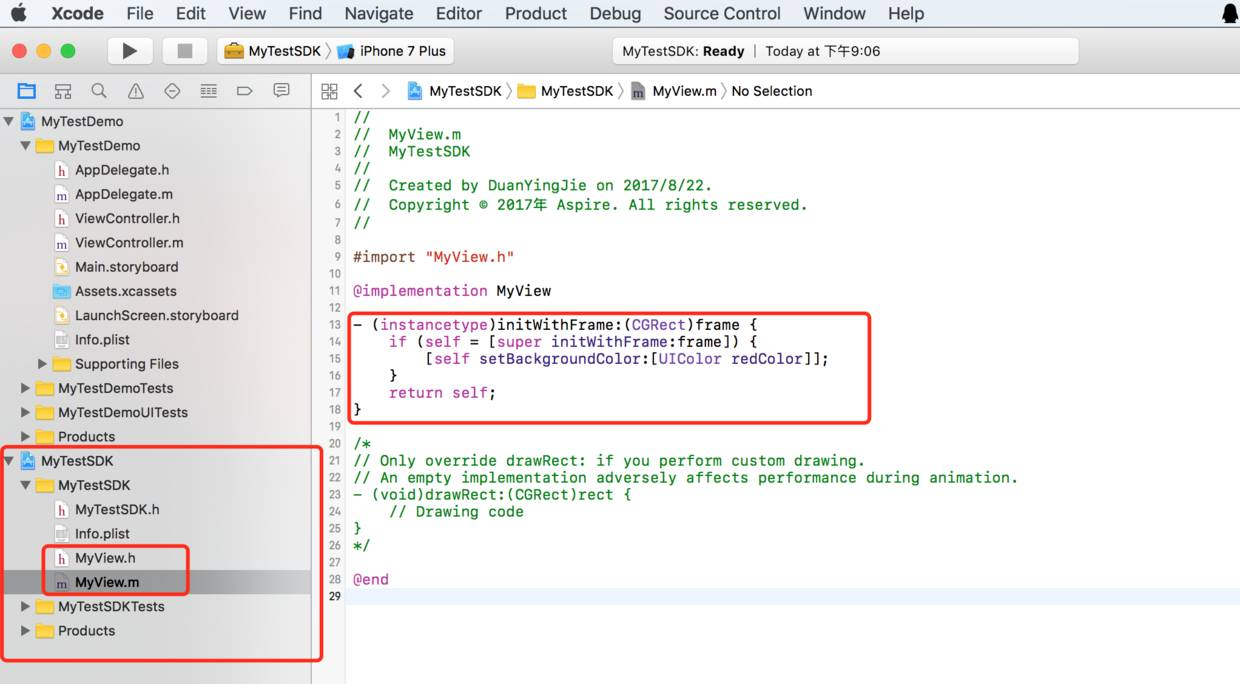Viewport: 1240px width, 684px height.
Task: Open the Product menu
Action: point(536,13)
